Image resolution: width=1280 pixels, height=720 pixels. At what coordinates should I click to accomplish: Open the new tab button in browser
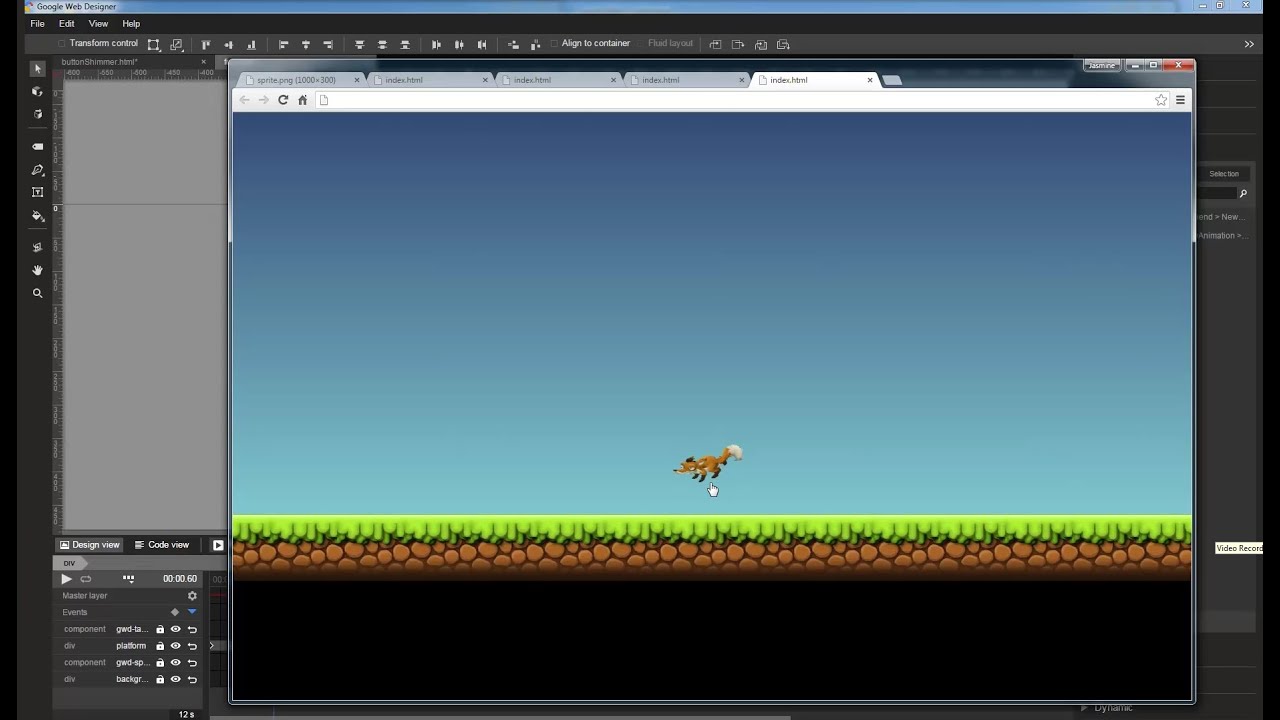click(893, 80)
